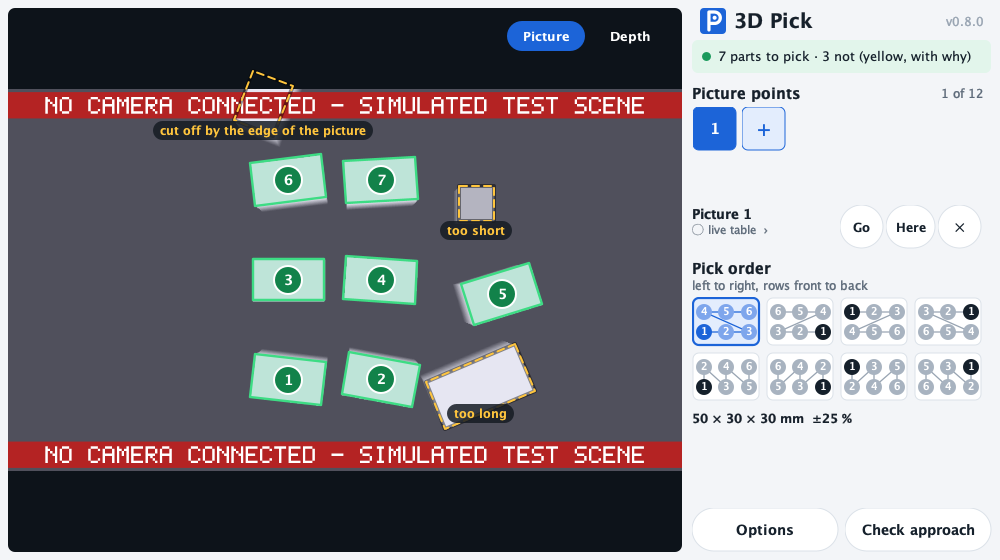1000x560 pixels.
Task: Click the rejected part marked too long
Action: click(x=480, y=385)
